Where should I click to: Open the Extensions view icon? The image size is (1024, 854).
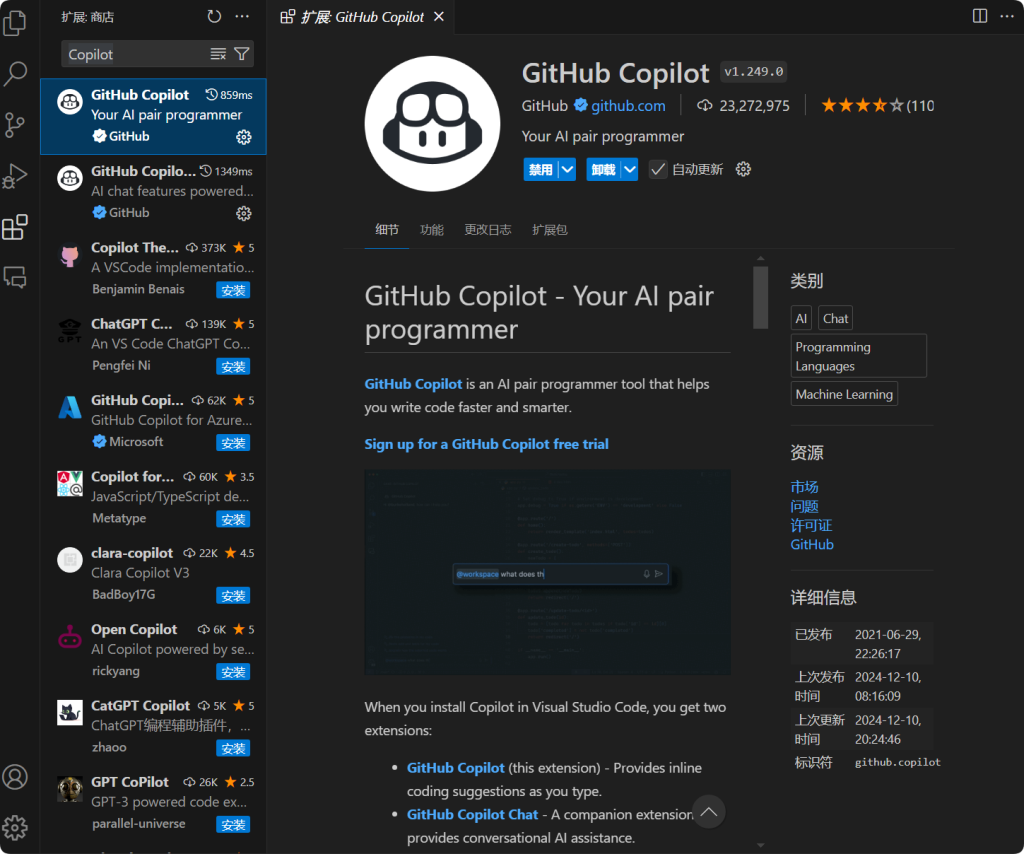pyautogui.click(x=15, y=227)
